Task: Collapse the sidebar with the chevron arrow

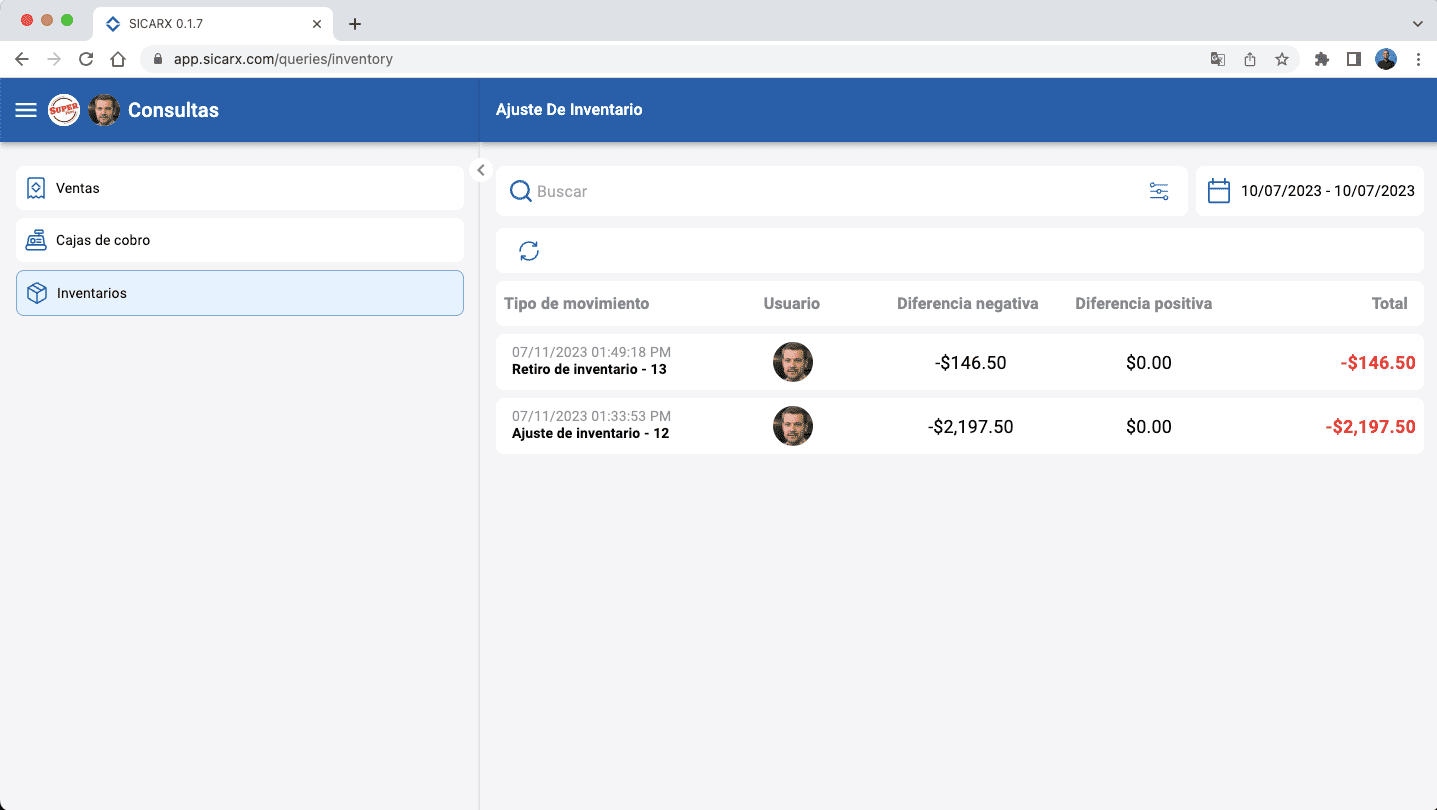Action: [481, 170]
